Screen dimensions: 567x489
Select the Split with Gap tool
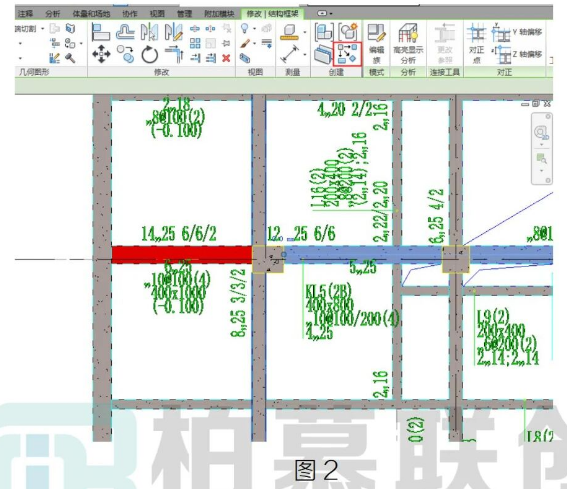pos(210,28)
